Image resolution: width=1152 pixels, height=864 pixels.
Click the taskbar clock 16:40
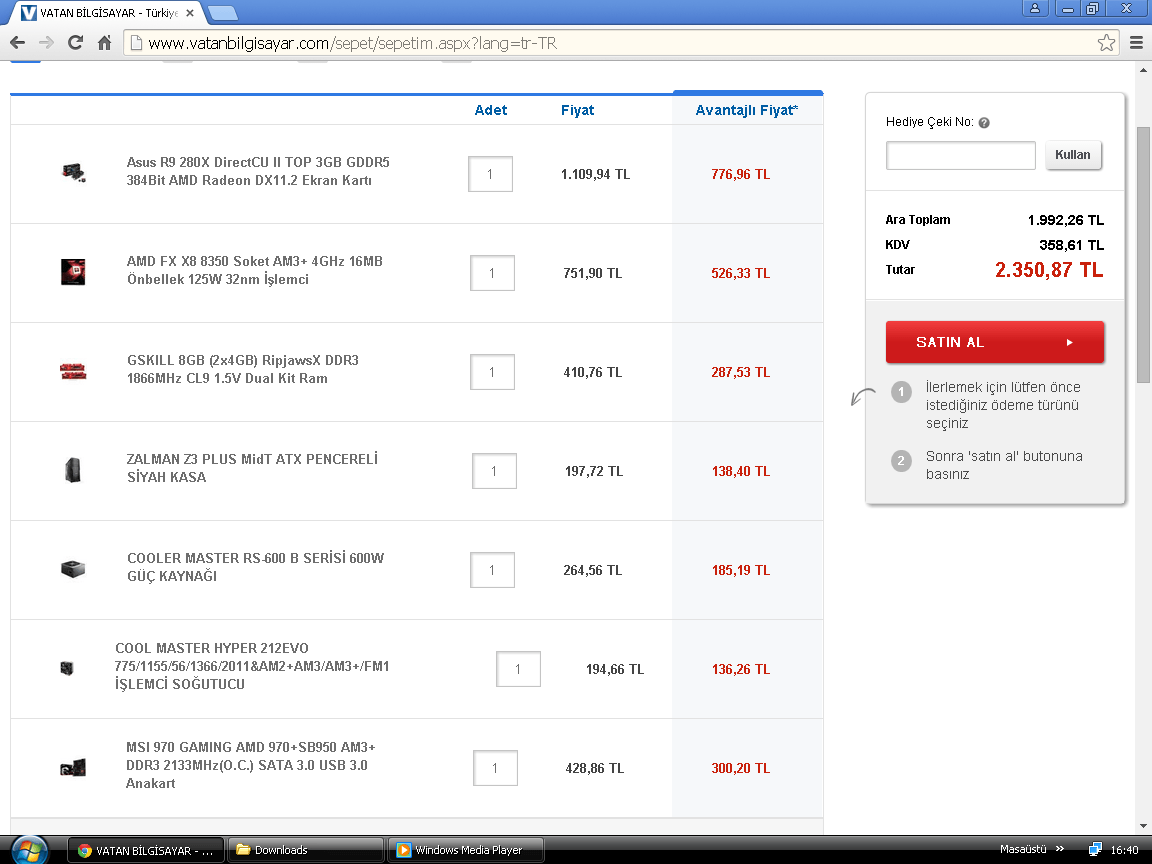coord(1124,850)
